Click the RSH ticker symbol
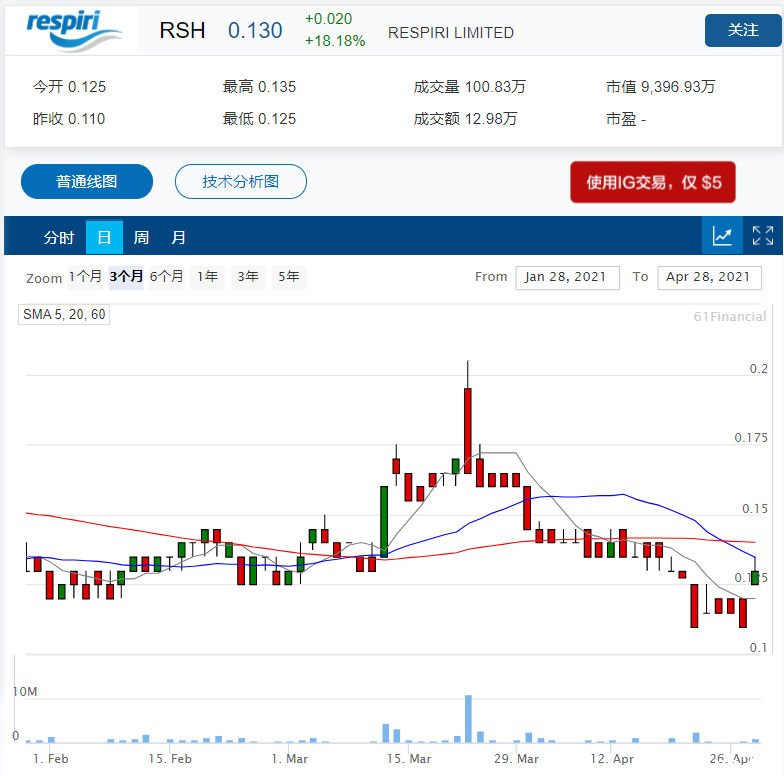 click(182, 30)
